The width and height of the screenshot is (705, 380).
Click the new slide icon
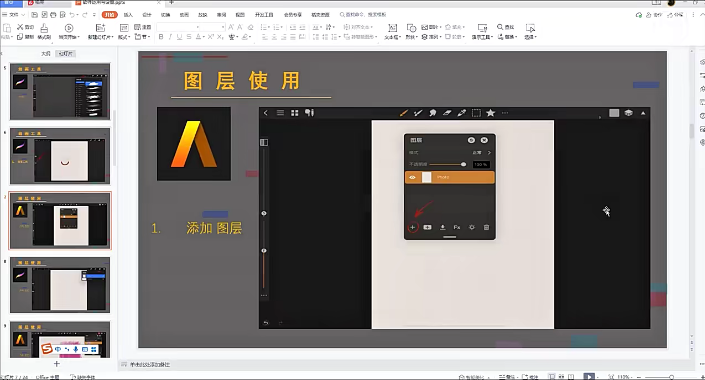100,28
